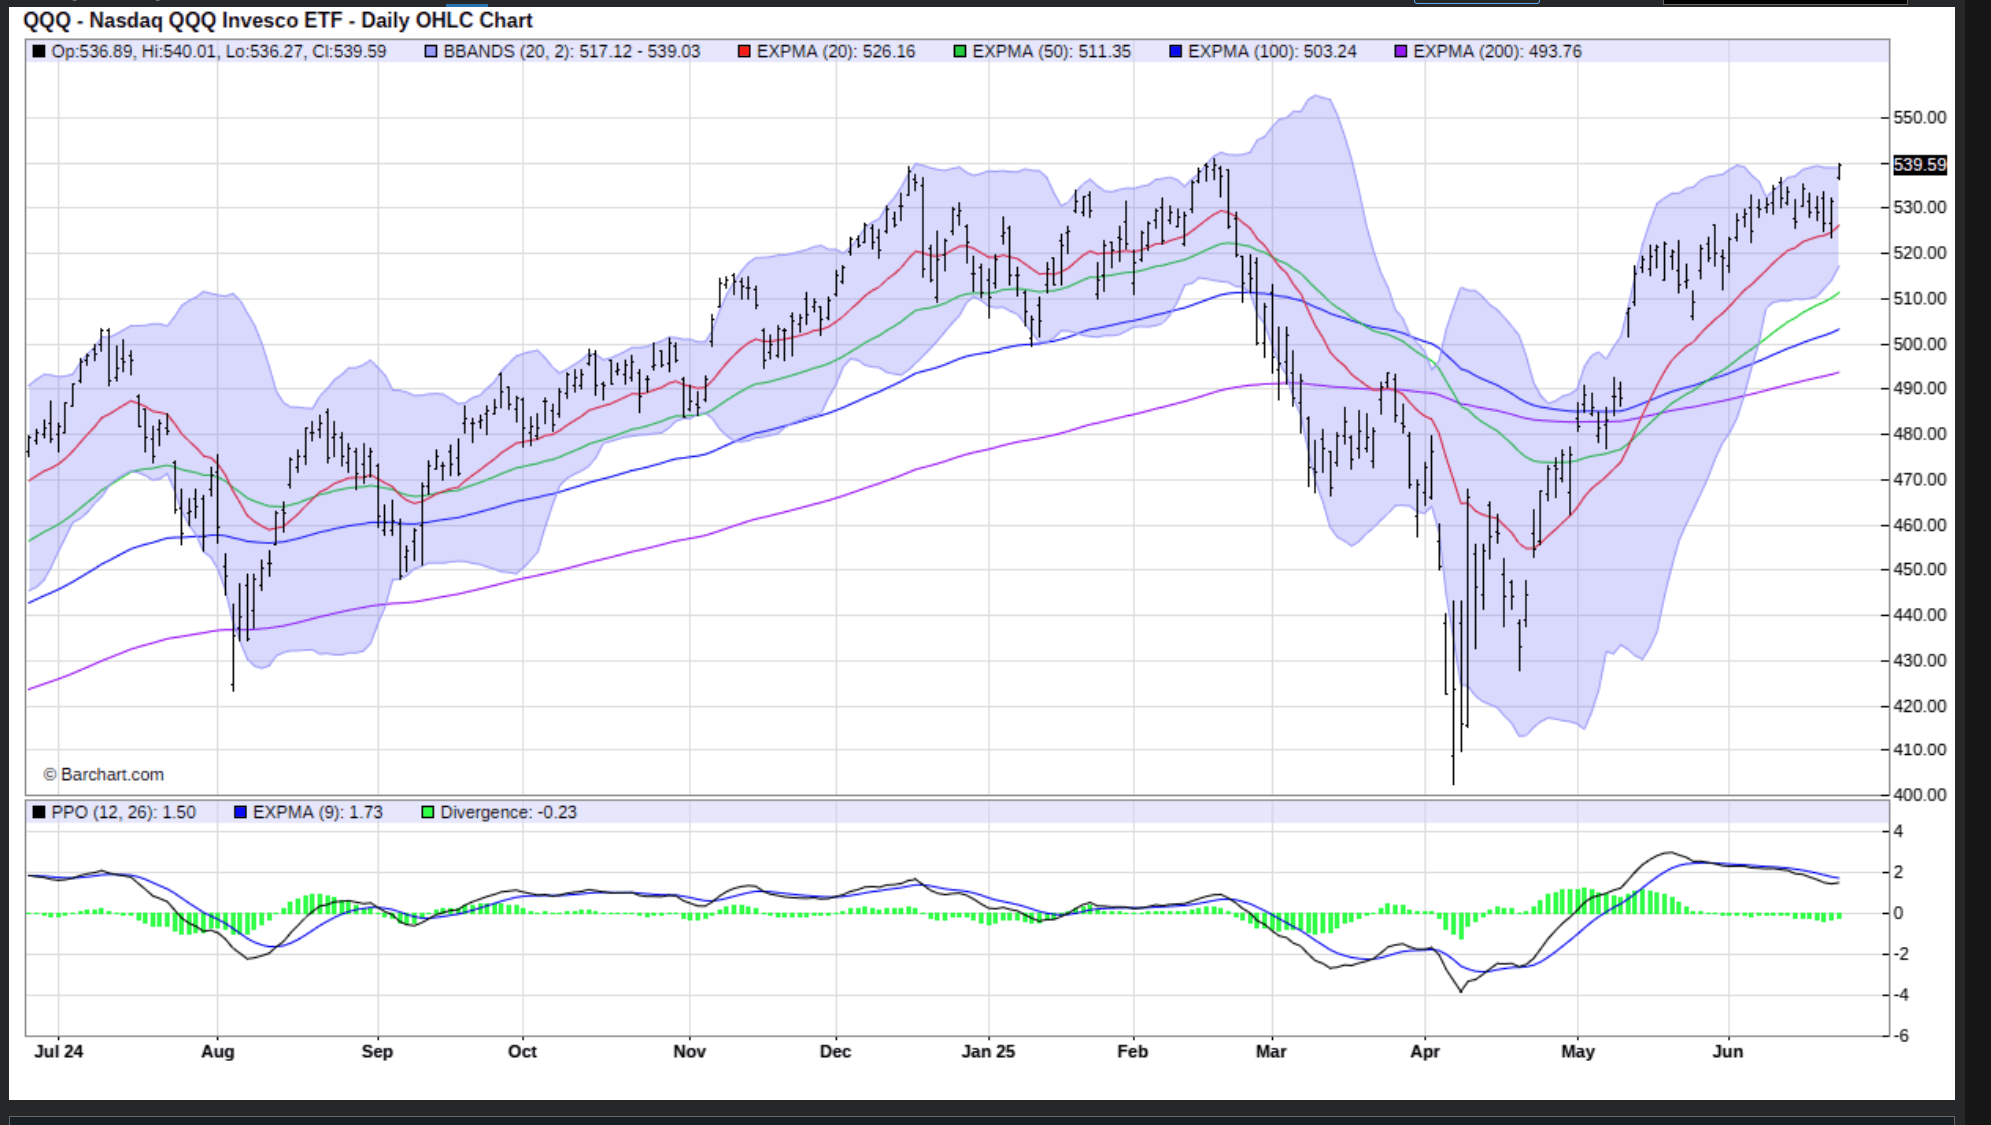This screenshot has width=1991, height=1125.
Task: Click the Barchart.com copyright text
Action: (104, 774)
